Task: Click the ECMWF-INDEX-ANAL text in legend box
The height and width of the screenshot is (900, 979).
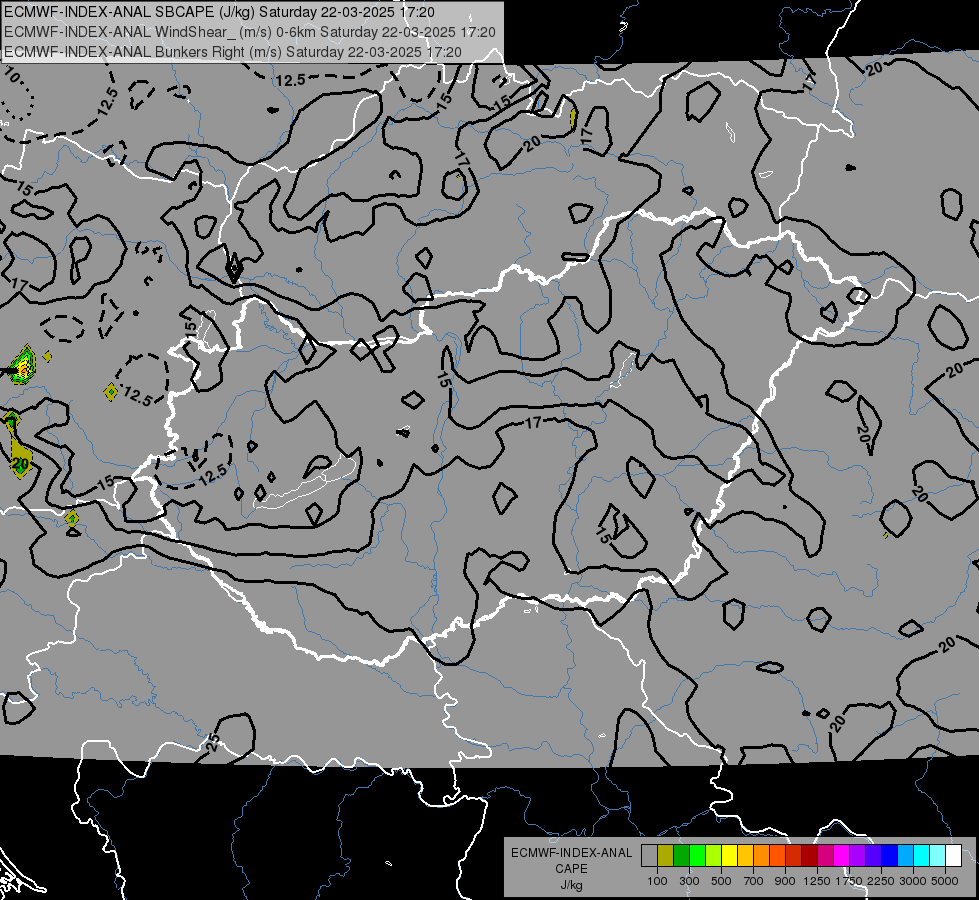Action: pos(571,853)
